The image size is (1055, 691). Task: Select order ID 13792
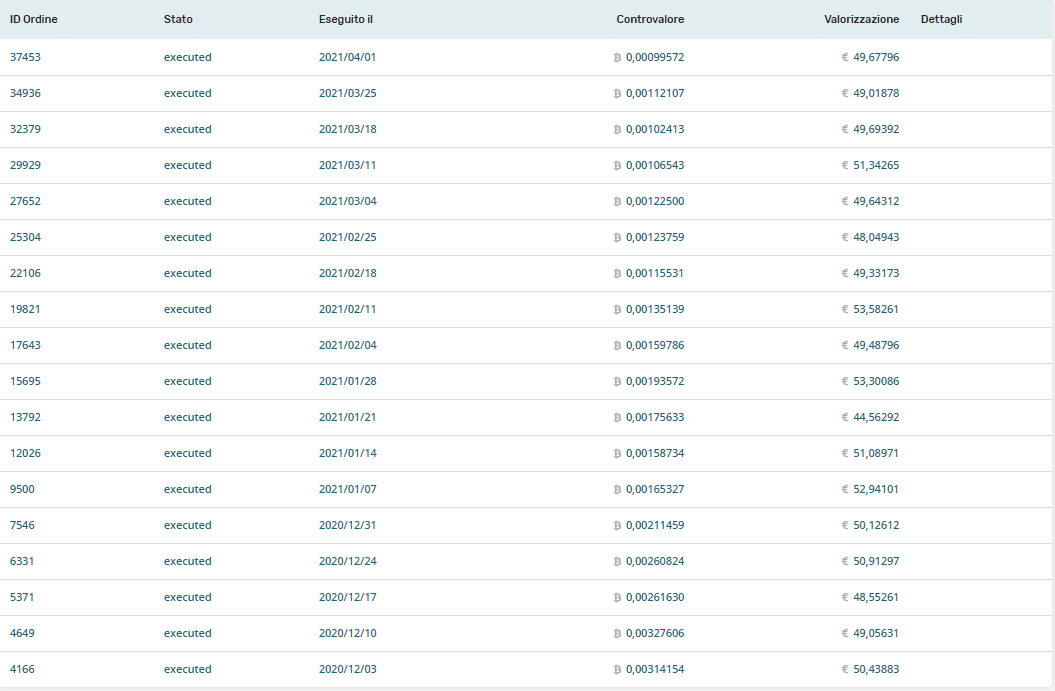[x=26, y=417]
